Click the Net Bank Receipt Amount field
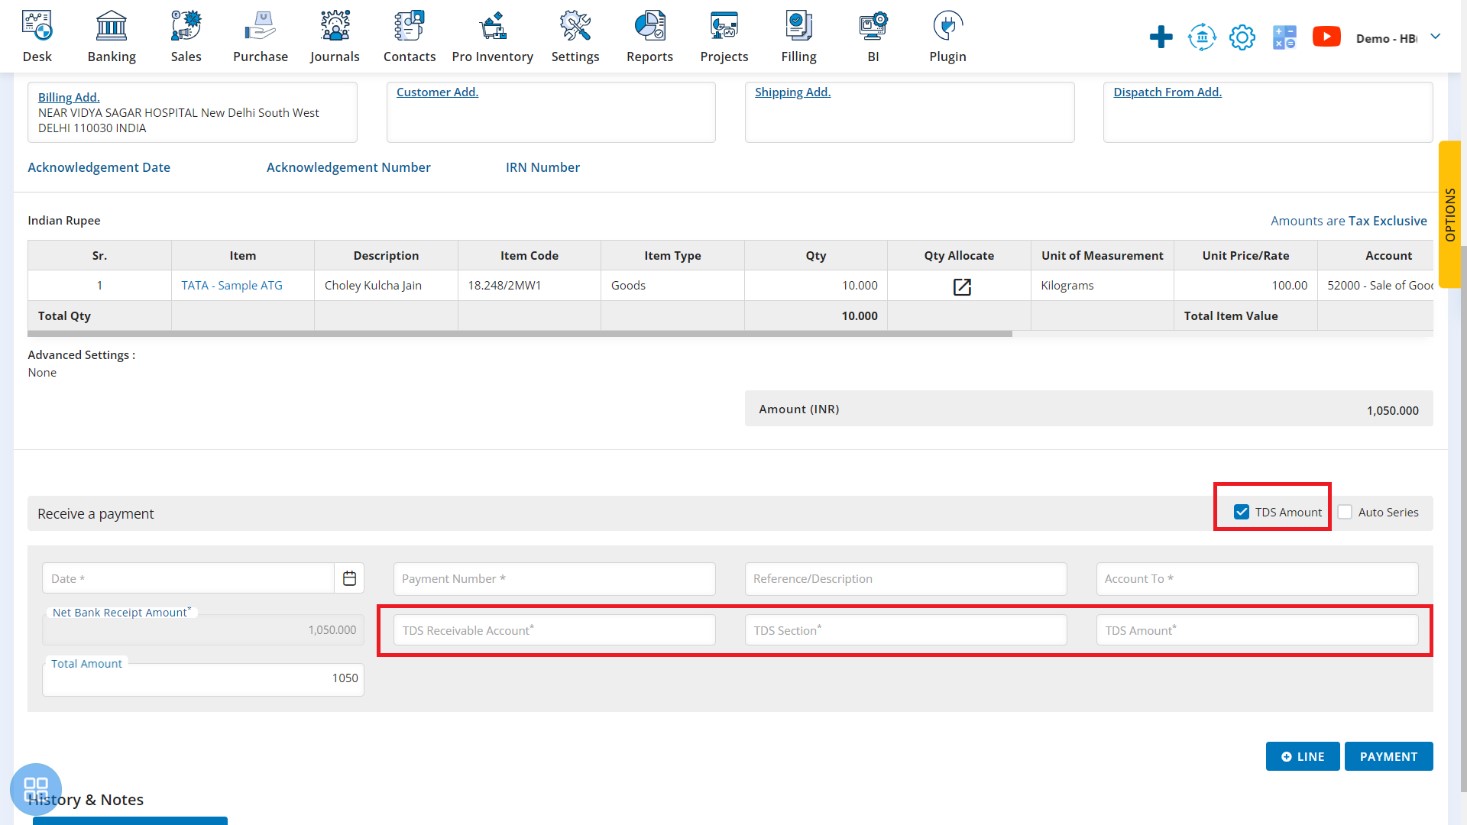This screenshot has height=825, width=1467. pyautogui.click(x=203, y=629)
